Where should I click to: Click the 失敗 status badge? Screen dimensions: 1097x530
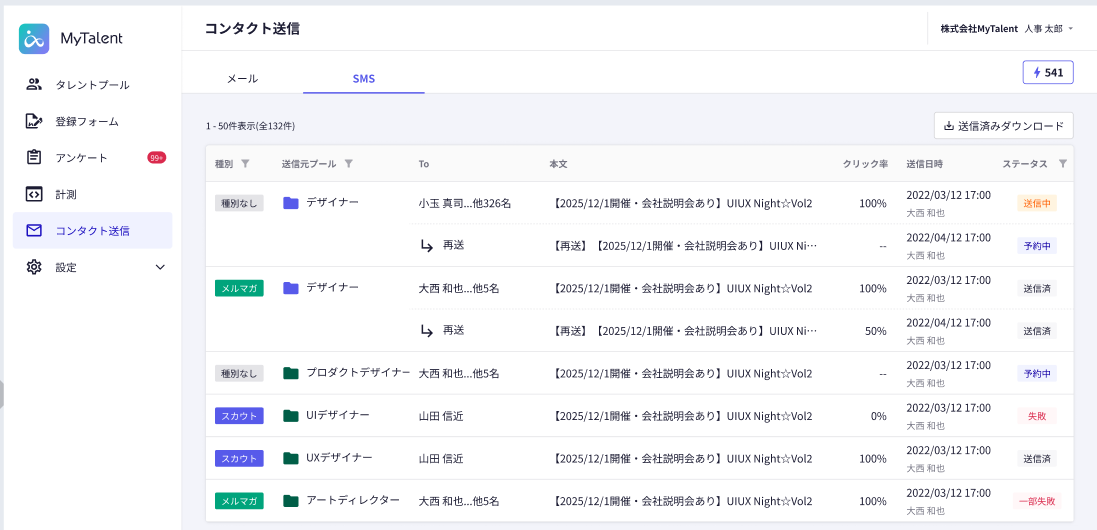click(x=1036, y=416)
